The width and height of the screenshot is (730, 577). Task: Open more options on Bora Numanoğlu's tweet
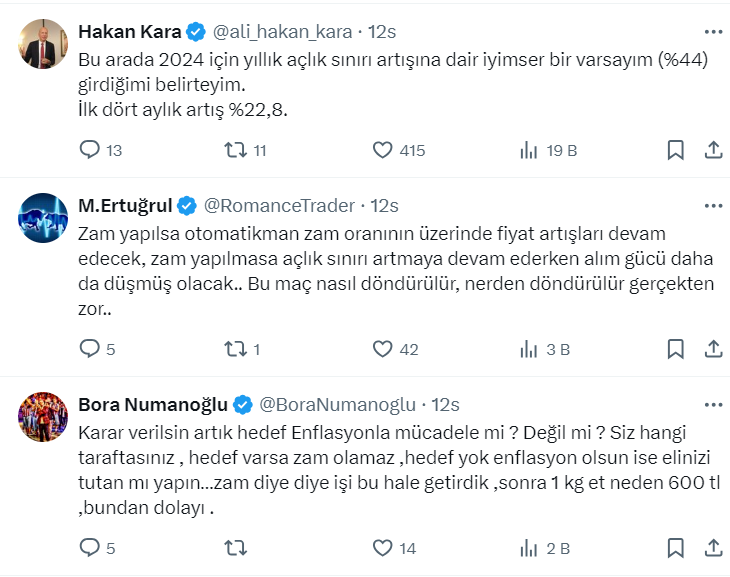tap(713, 405)
